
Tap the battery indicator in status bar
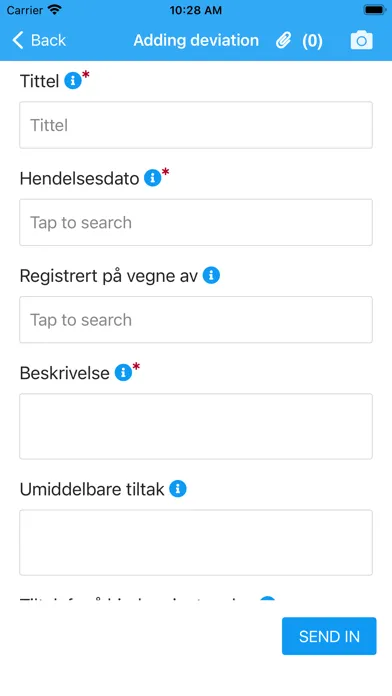(x=375, y=10)
